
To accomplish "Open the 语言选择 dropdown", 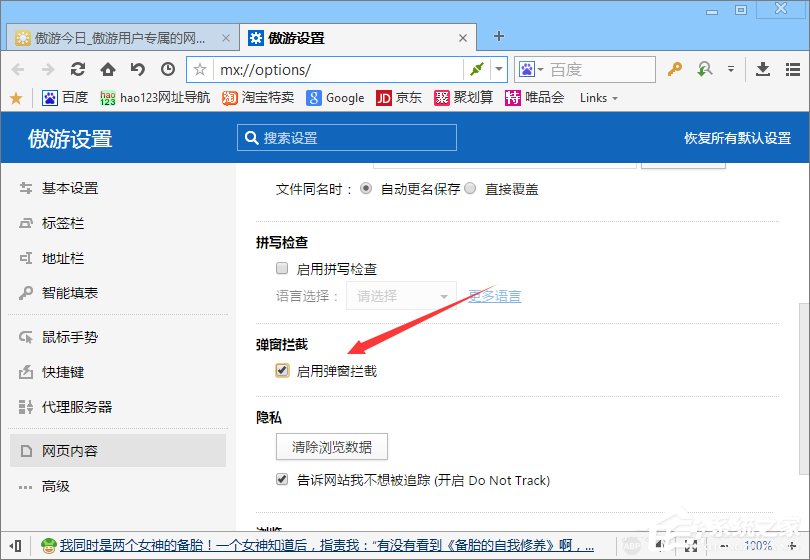I will (401, 296).
